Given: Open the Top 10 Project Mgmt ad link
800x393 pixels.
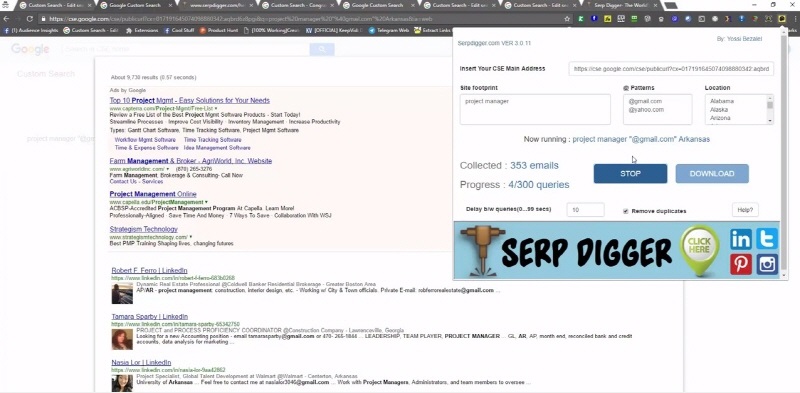Looking at the screenshot, I should tap(190, 101).
